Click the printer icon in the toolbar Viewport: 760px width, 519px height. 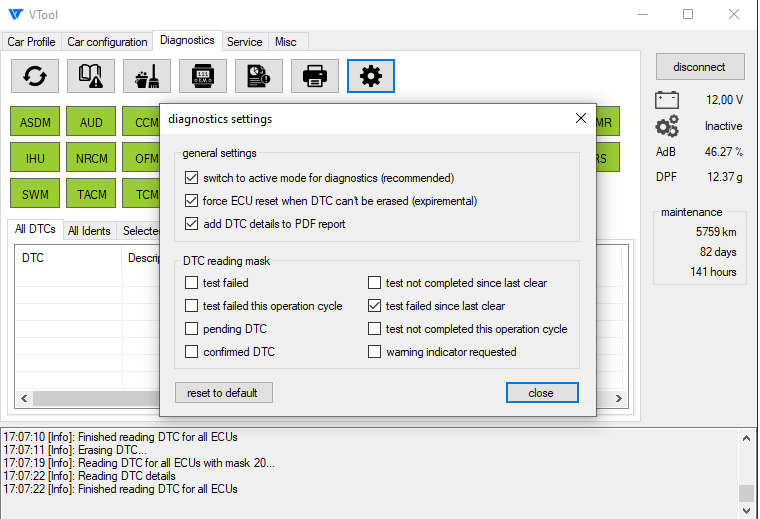click(315, 76)
